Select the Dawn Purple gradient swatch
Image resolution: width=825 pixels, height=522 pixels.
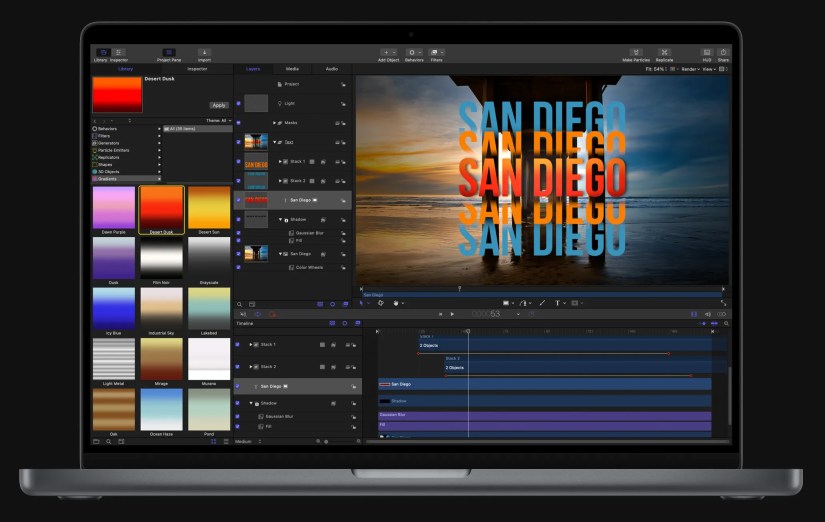pos(114,207)
